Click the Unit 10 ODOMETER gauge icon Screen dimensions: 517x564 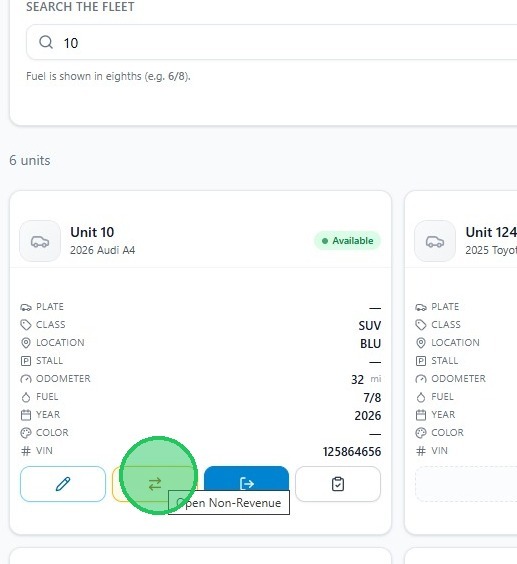pyautogui.click(x=26, y=379)
